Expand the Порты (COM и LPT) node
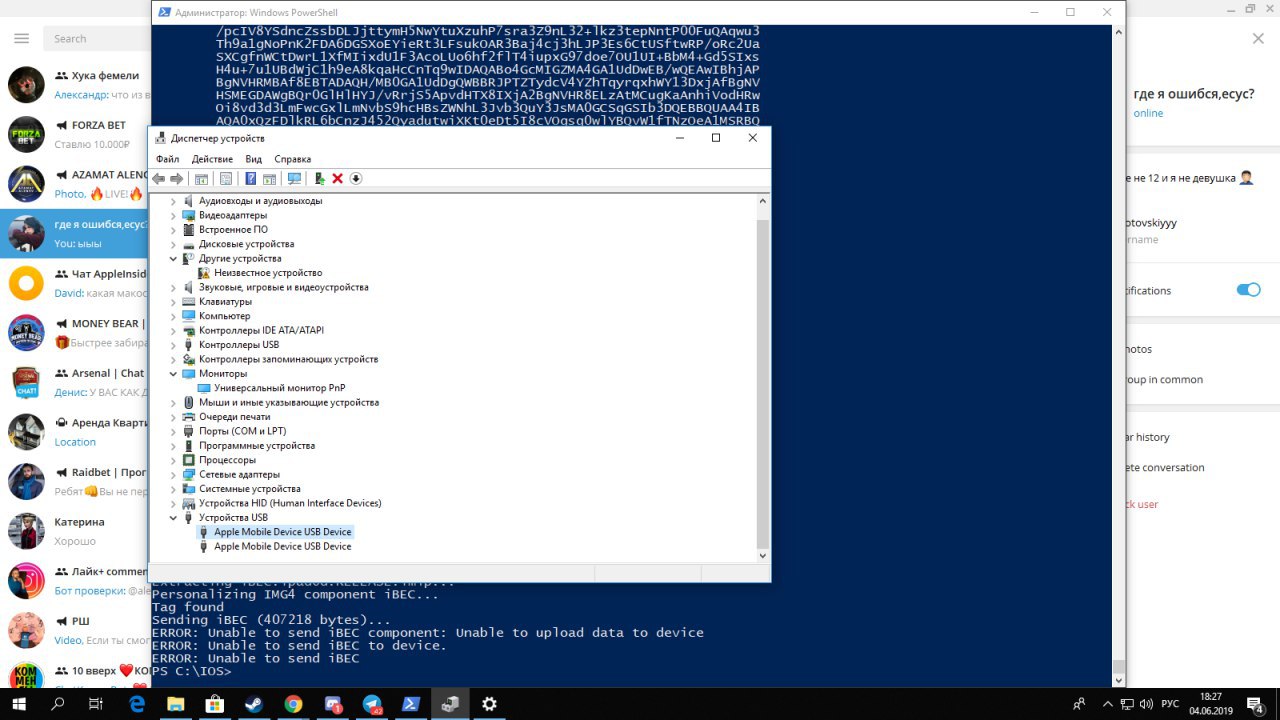The width and height of the screenshot is (1280, 720). coord(173,431)
